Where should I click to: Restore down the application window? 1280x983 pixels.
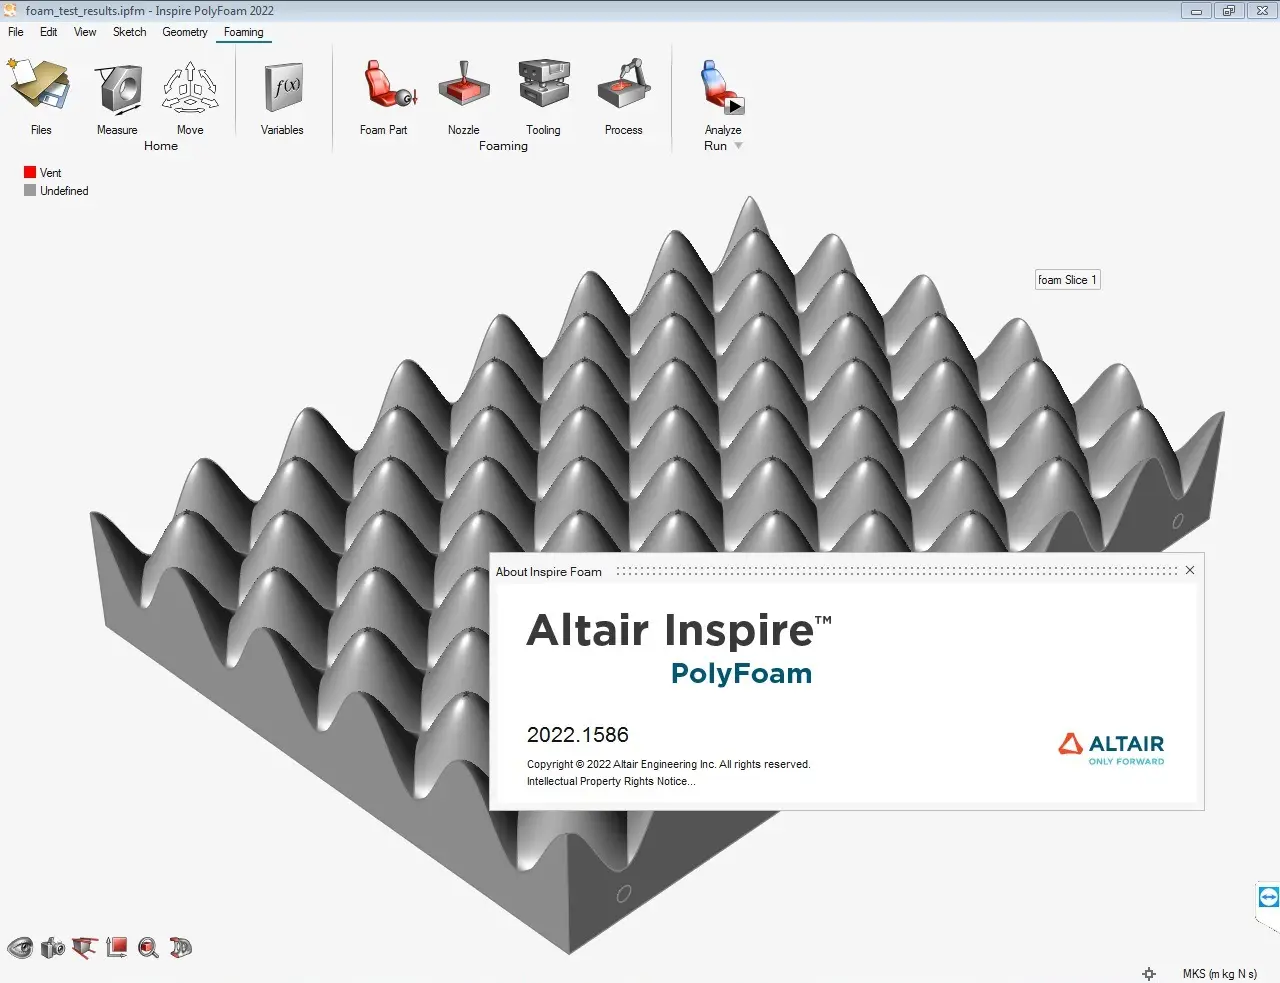pos(1229,11)
